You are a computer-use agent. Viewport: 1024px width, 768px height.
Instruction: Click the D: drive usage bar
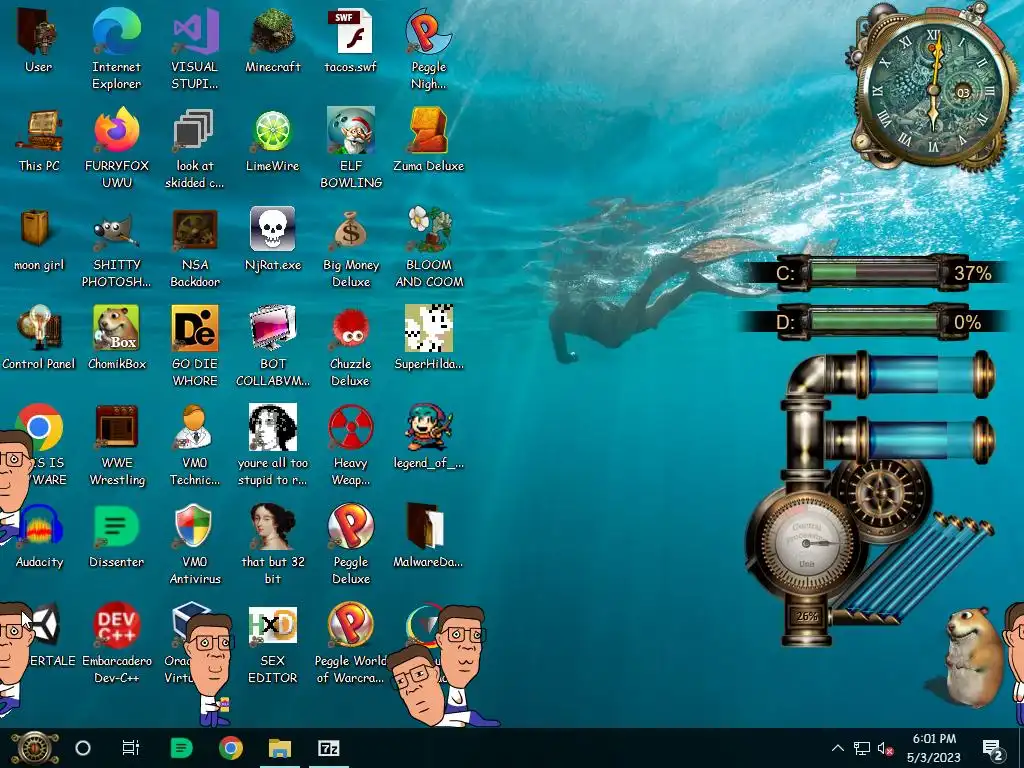pyautogui.click(x=874, y=321)
